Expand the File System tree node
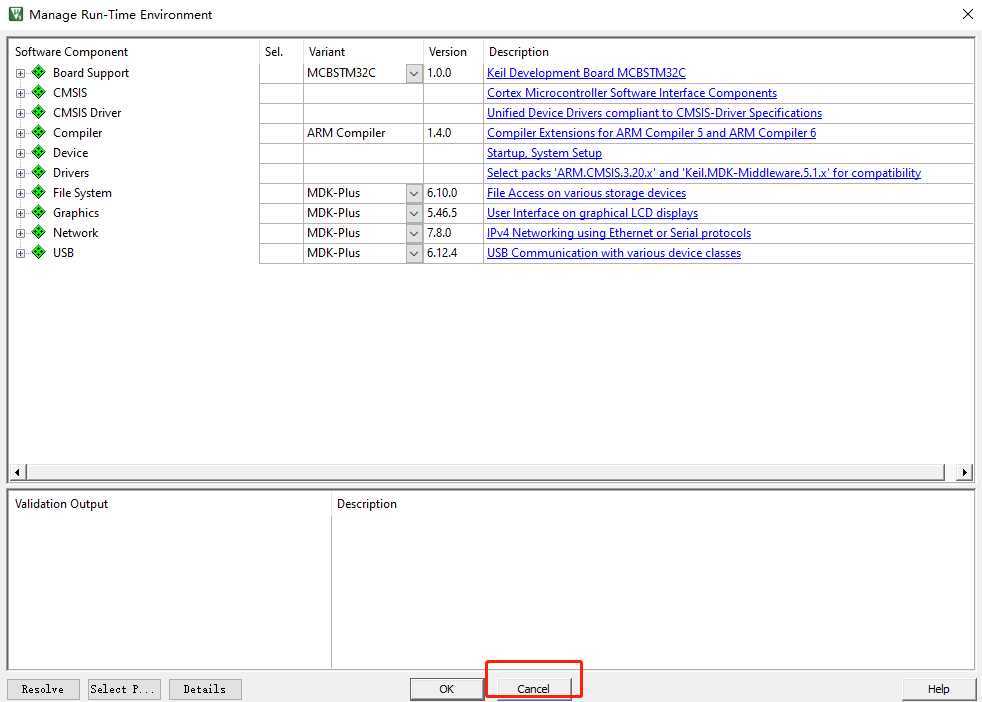Screen dimensions: 982x702 tap(20, 194)
